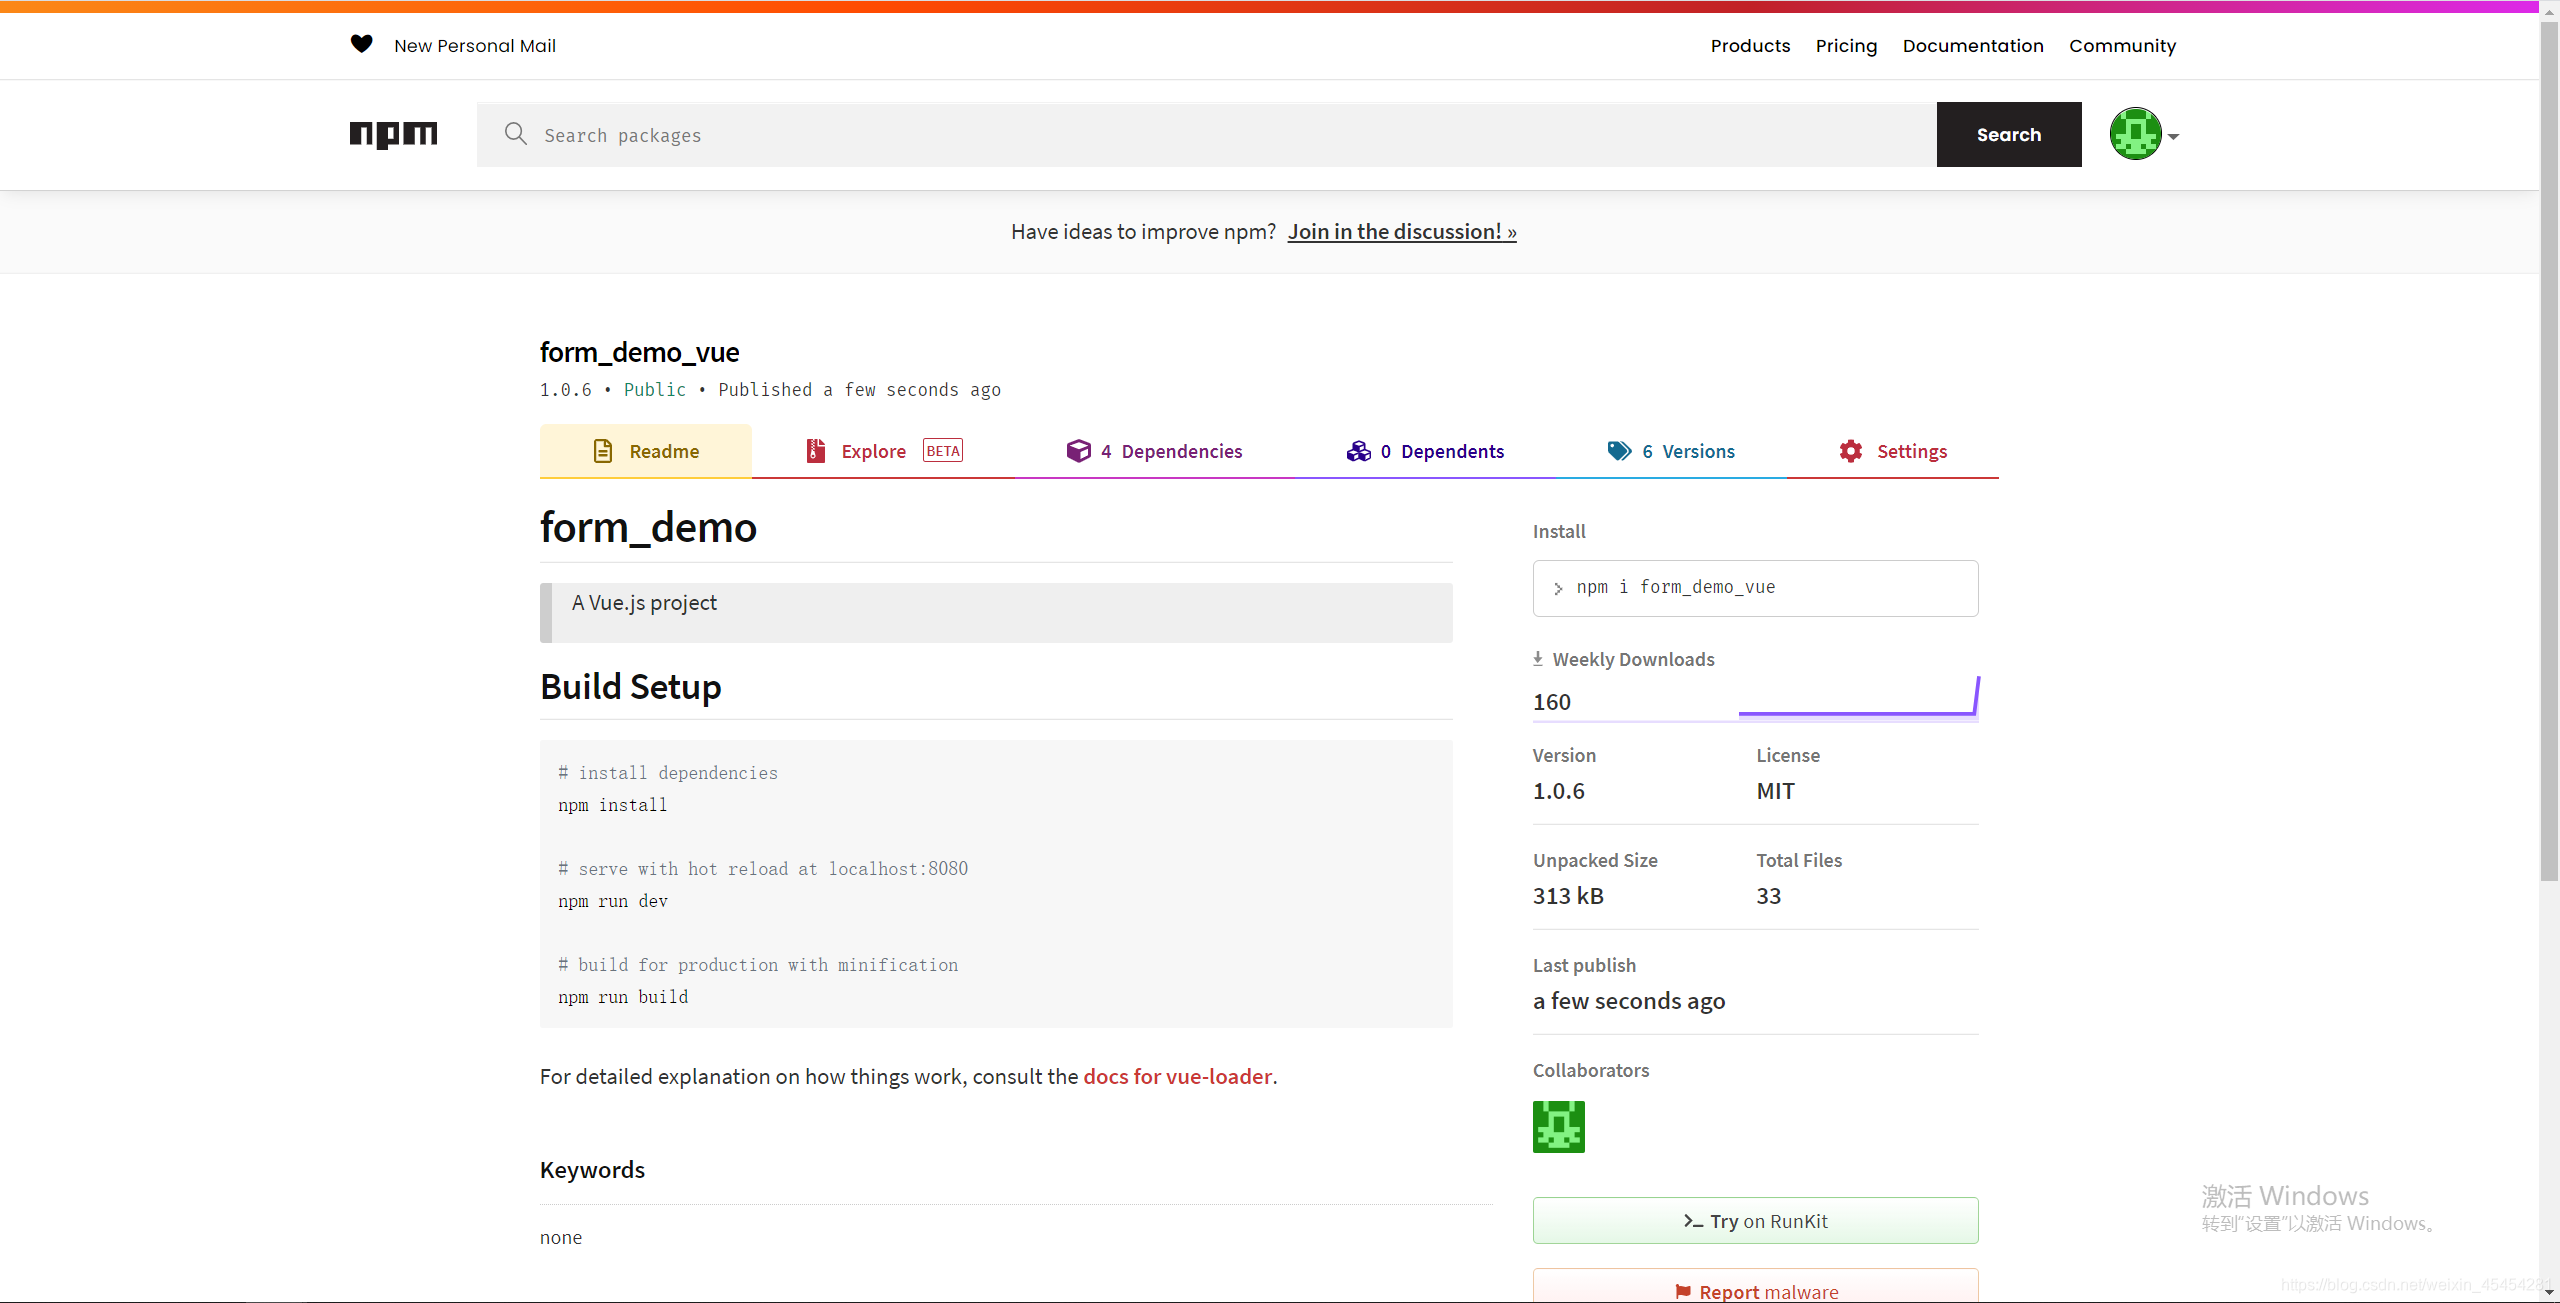Click the Dependents boxes icon
2560x1303 pixels.
(x=1358, y=451)
